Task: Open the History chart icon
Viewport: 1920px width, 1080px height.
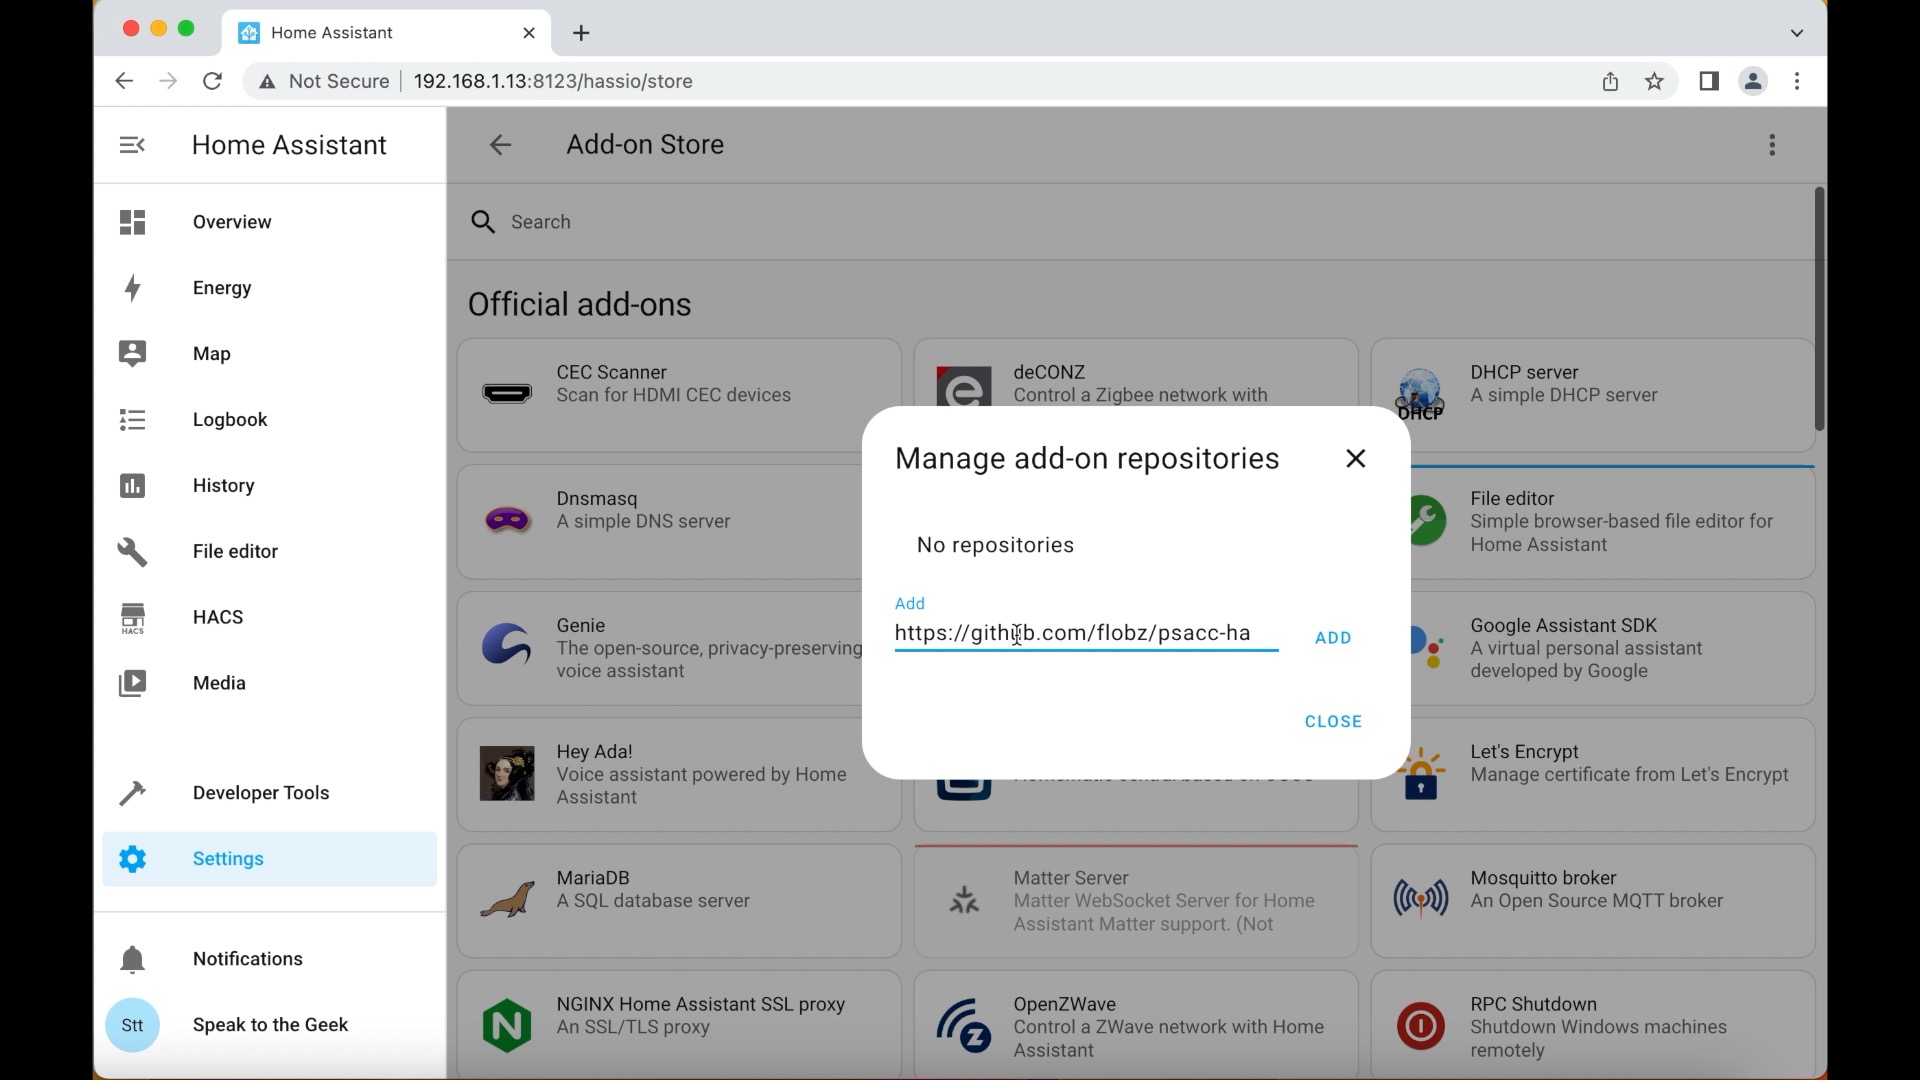Action: pos(132,486)
